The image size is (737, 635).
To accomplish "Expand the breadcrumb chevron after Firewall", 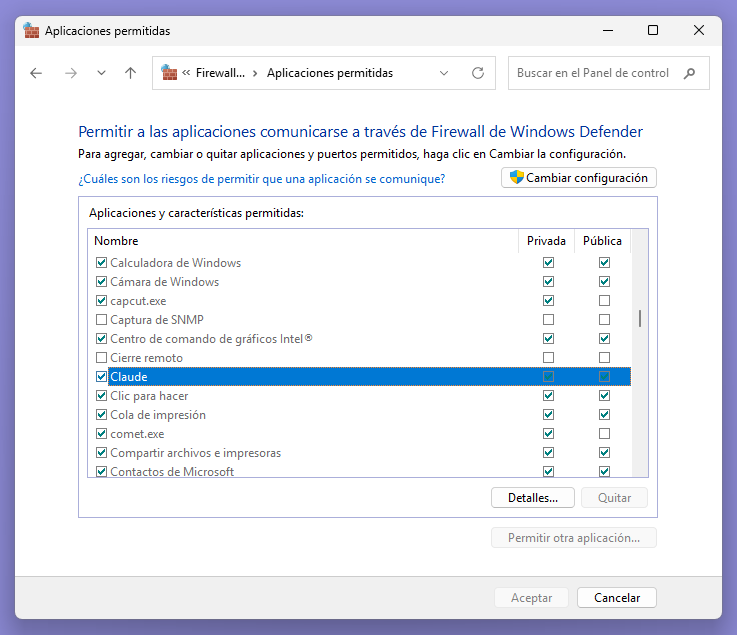I will pos(255,73).
